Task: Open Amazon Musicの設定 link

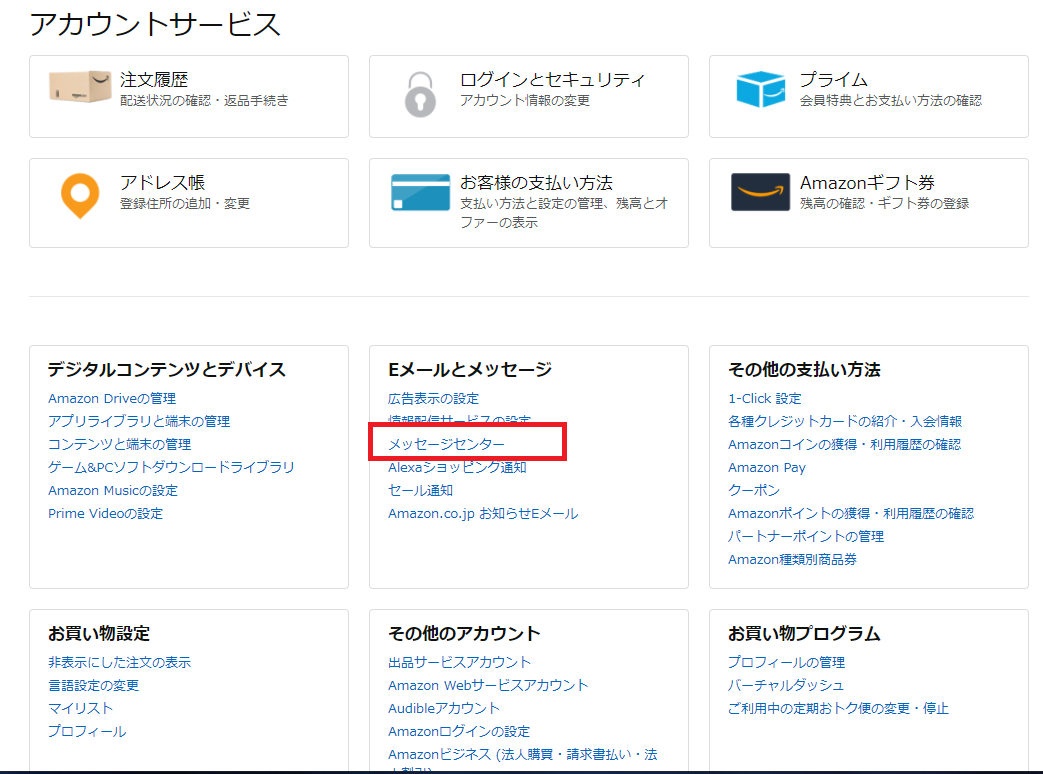Action: (x=113, y=491)
